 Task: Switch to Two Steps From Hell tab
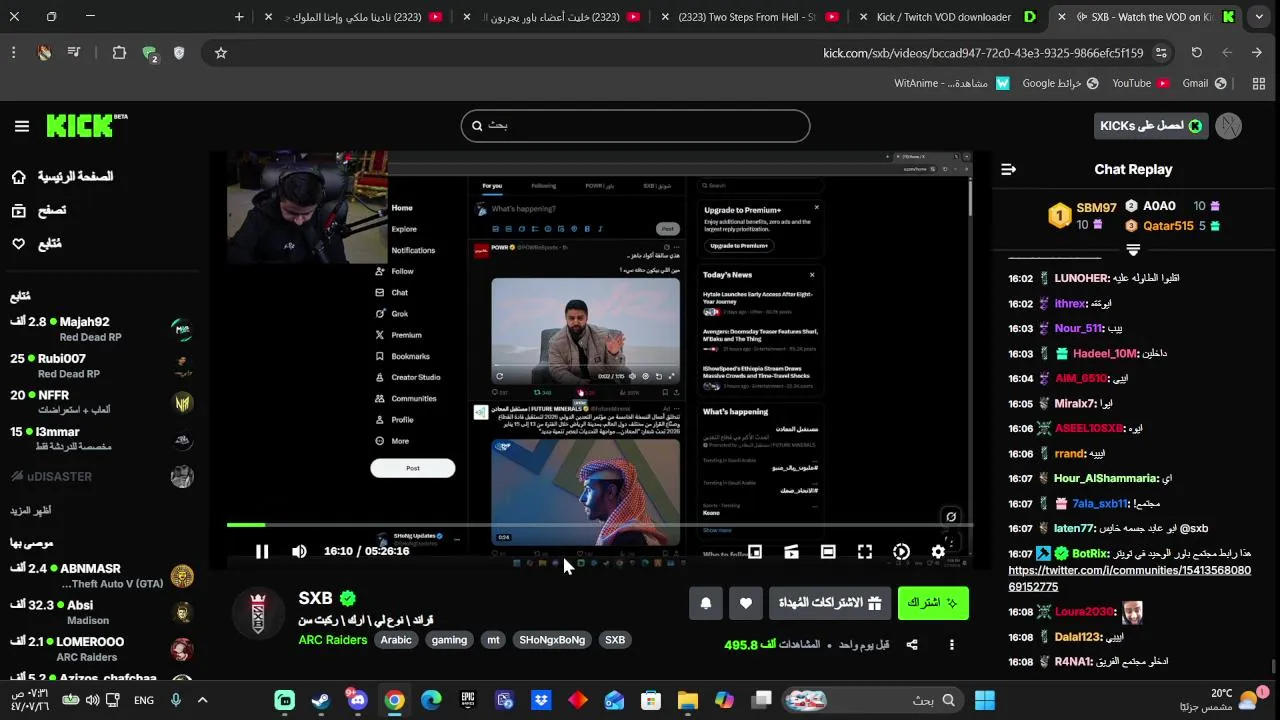[x=748, y=17]
